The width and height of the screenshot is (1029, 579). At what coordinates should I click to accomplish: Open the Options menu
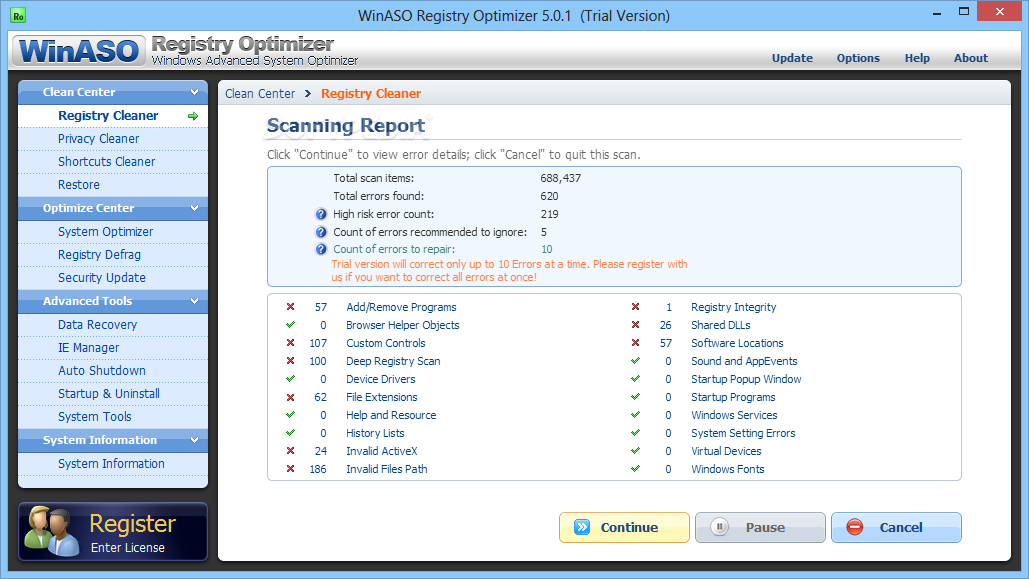(x=858, y=58)
